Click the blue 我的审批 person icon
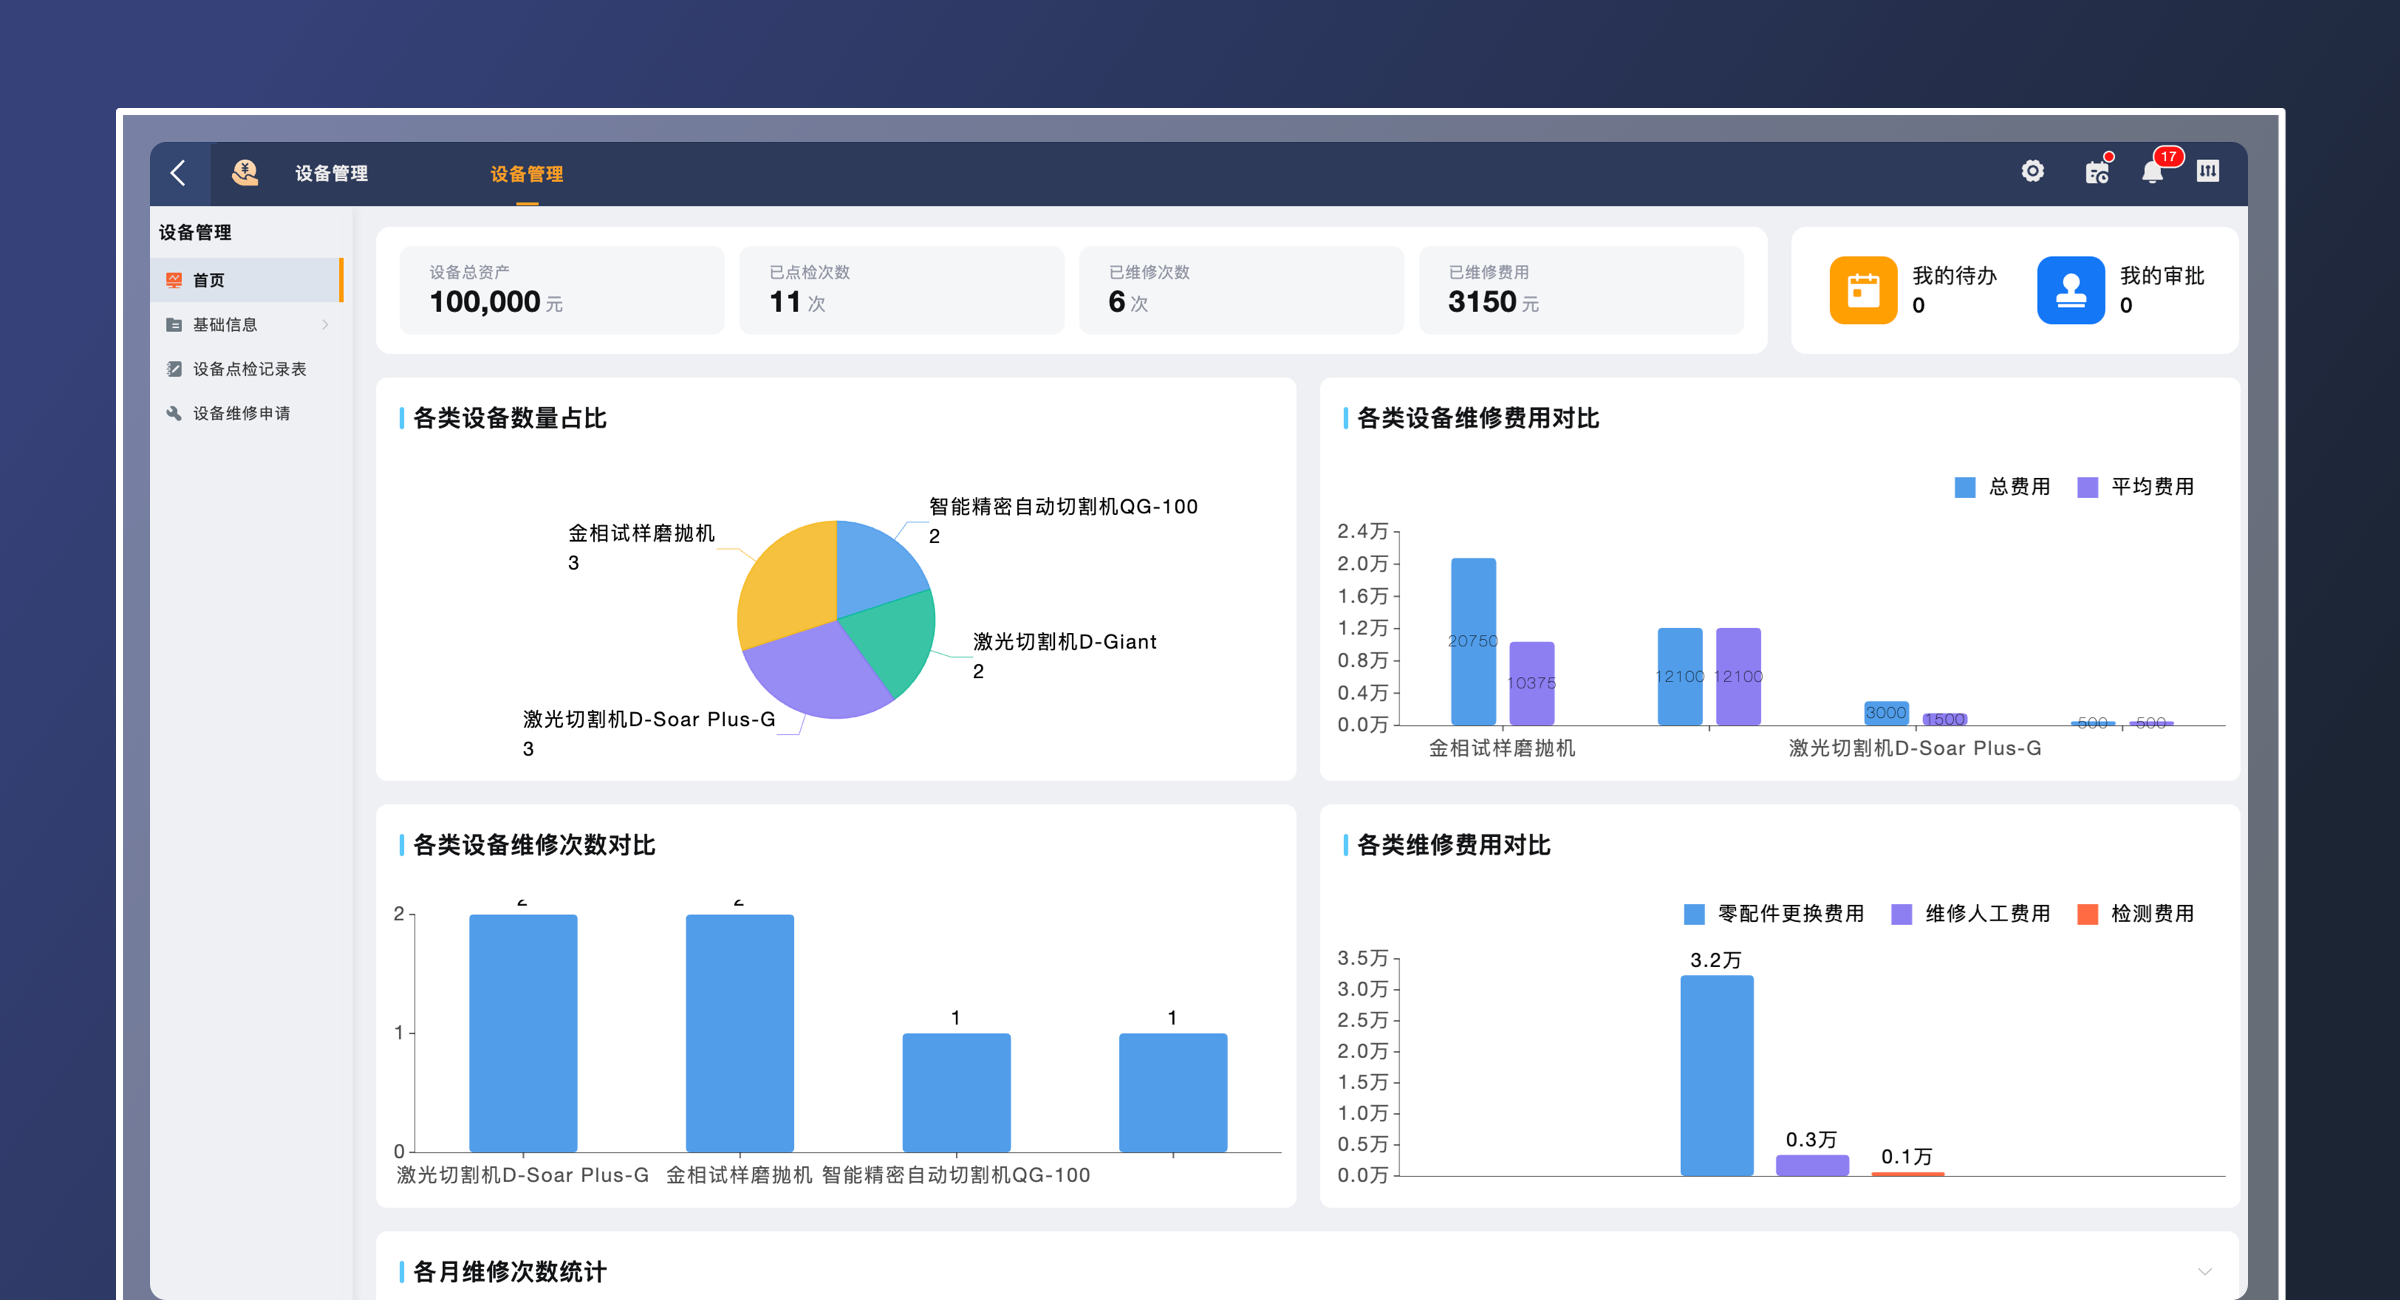2400x1300 pixels. (2070, 290)
